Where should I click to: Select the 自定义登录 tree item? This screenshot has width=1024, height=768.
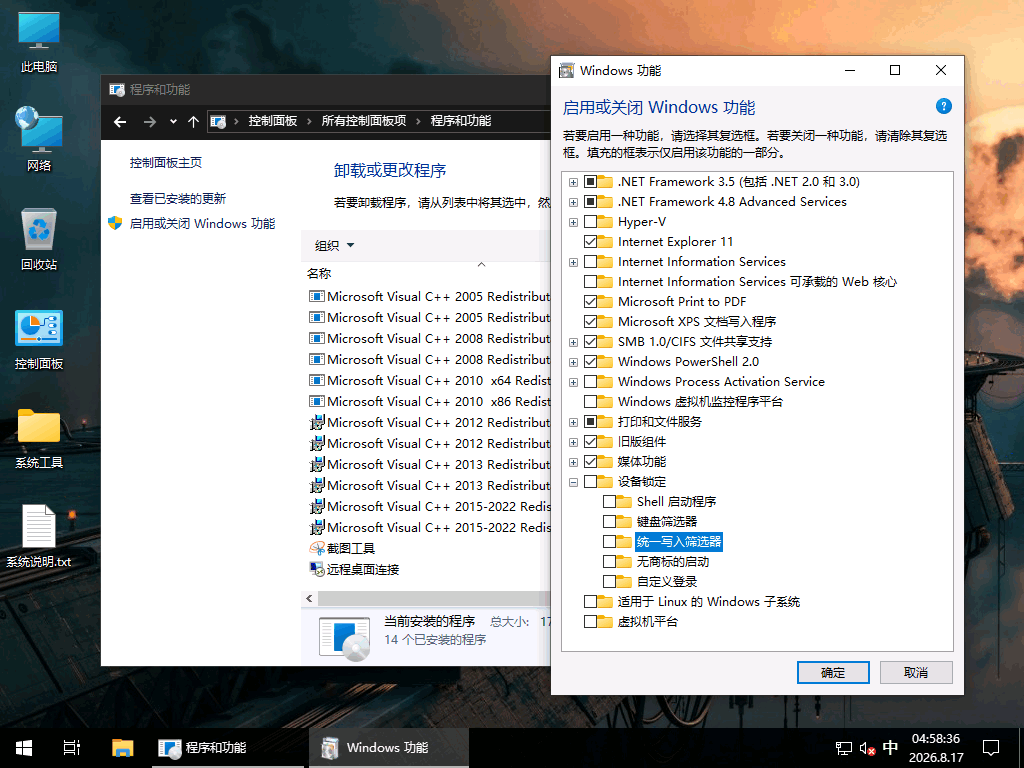667,582
